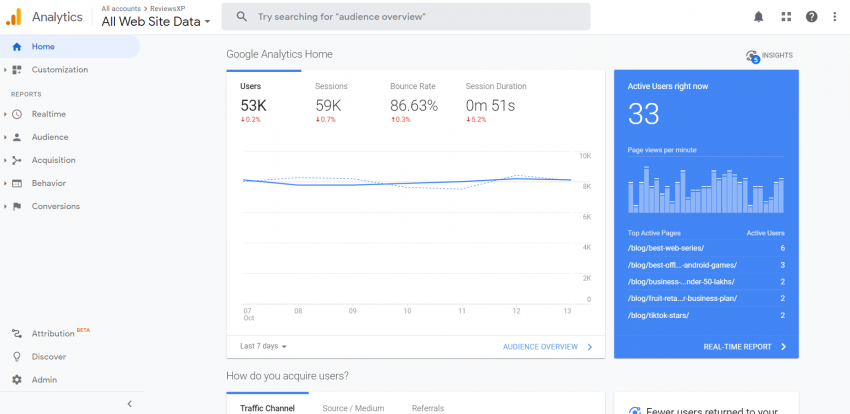Open the All Web Site Data dropdown
Screen dimensions: 850x414
(x=156, y=22)
